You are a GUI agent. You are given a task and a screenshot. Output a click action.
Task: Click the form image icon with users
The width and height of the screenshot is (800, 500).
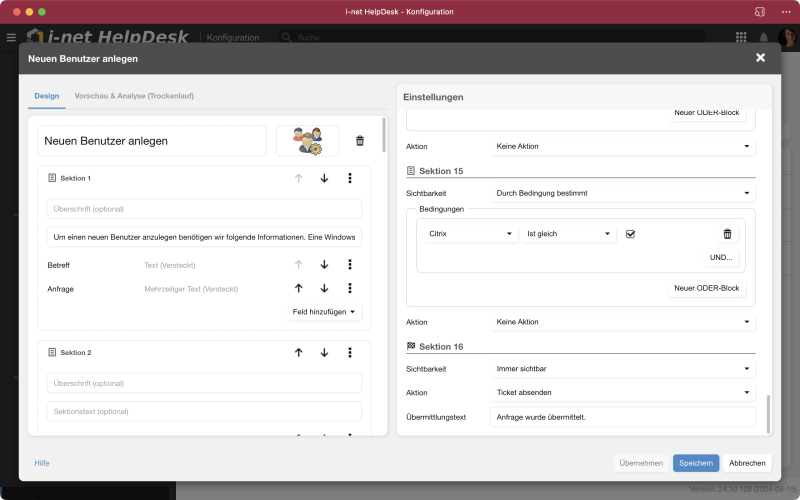[307, 141]
